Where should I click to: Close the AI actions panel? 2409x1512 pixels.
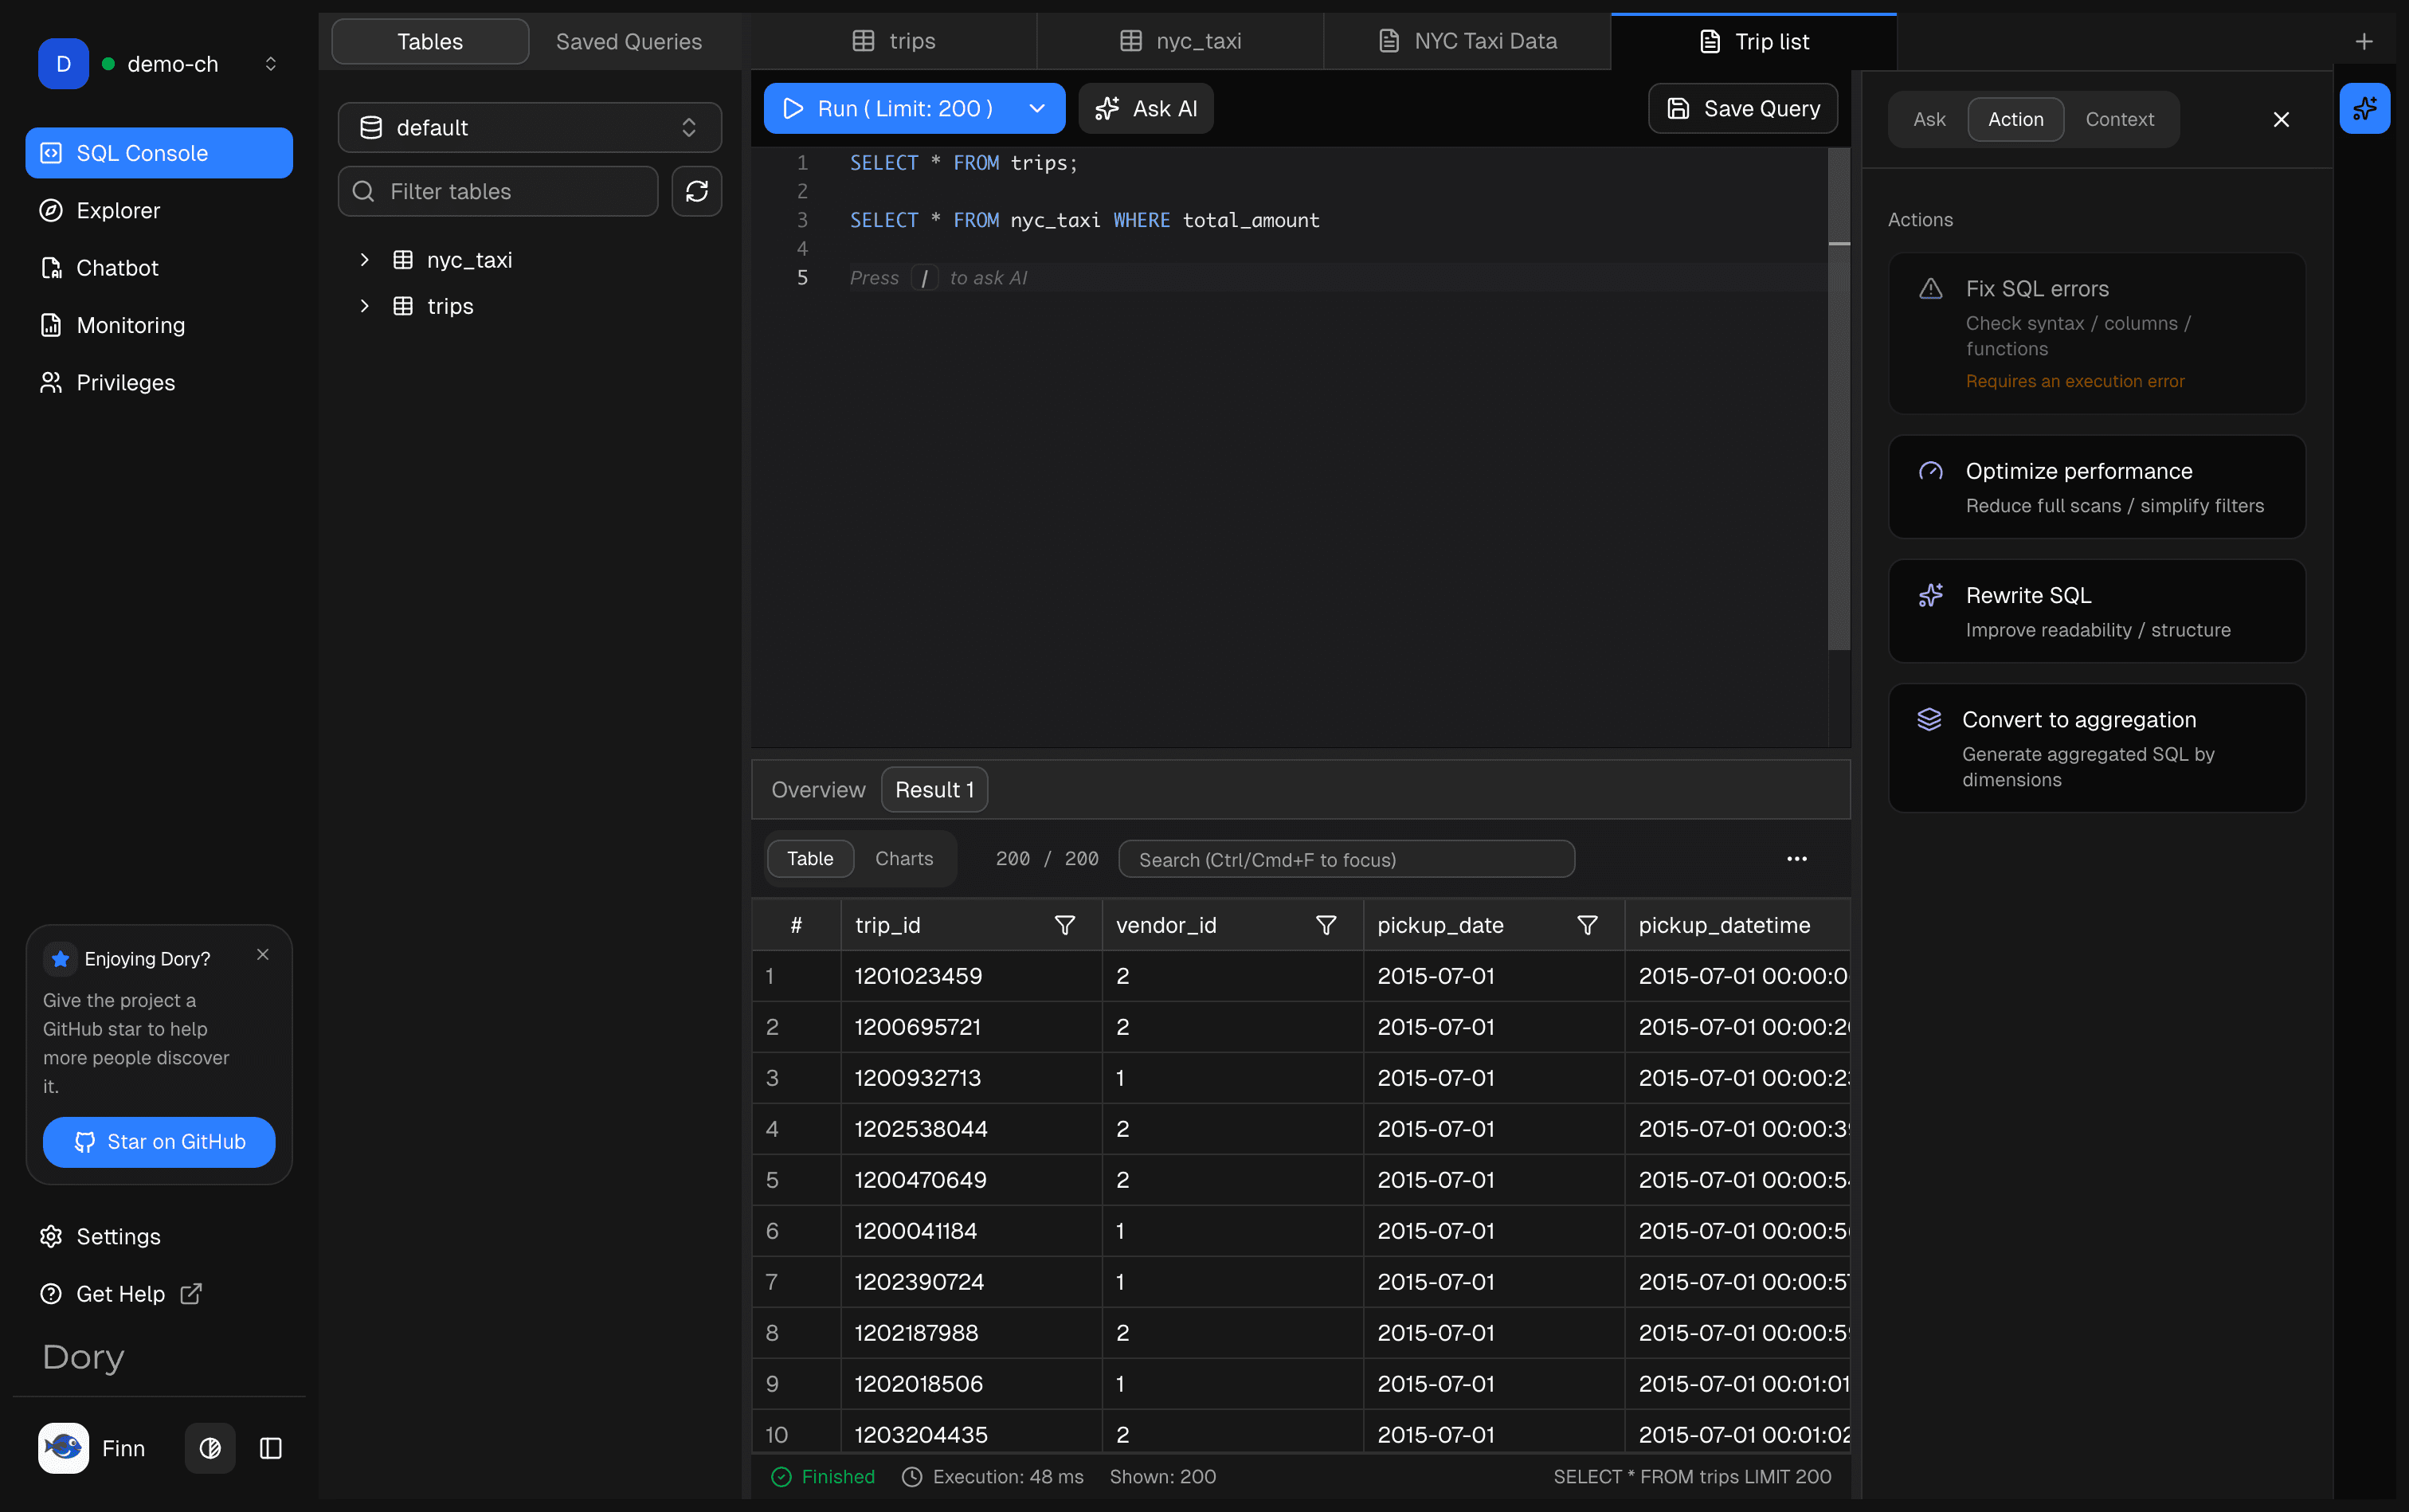tap(2280, 119)
